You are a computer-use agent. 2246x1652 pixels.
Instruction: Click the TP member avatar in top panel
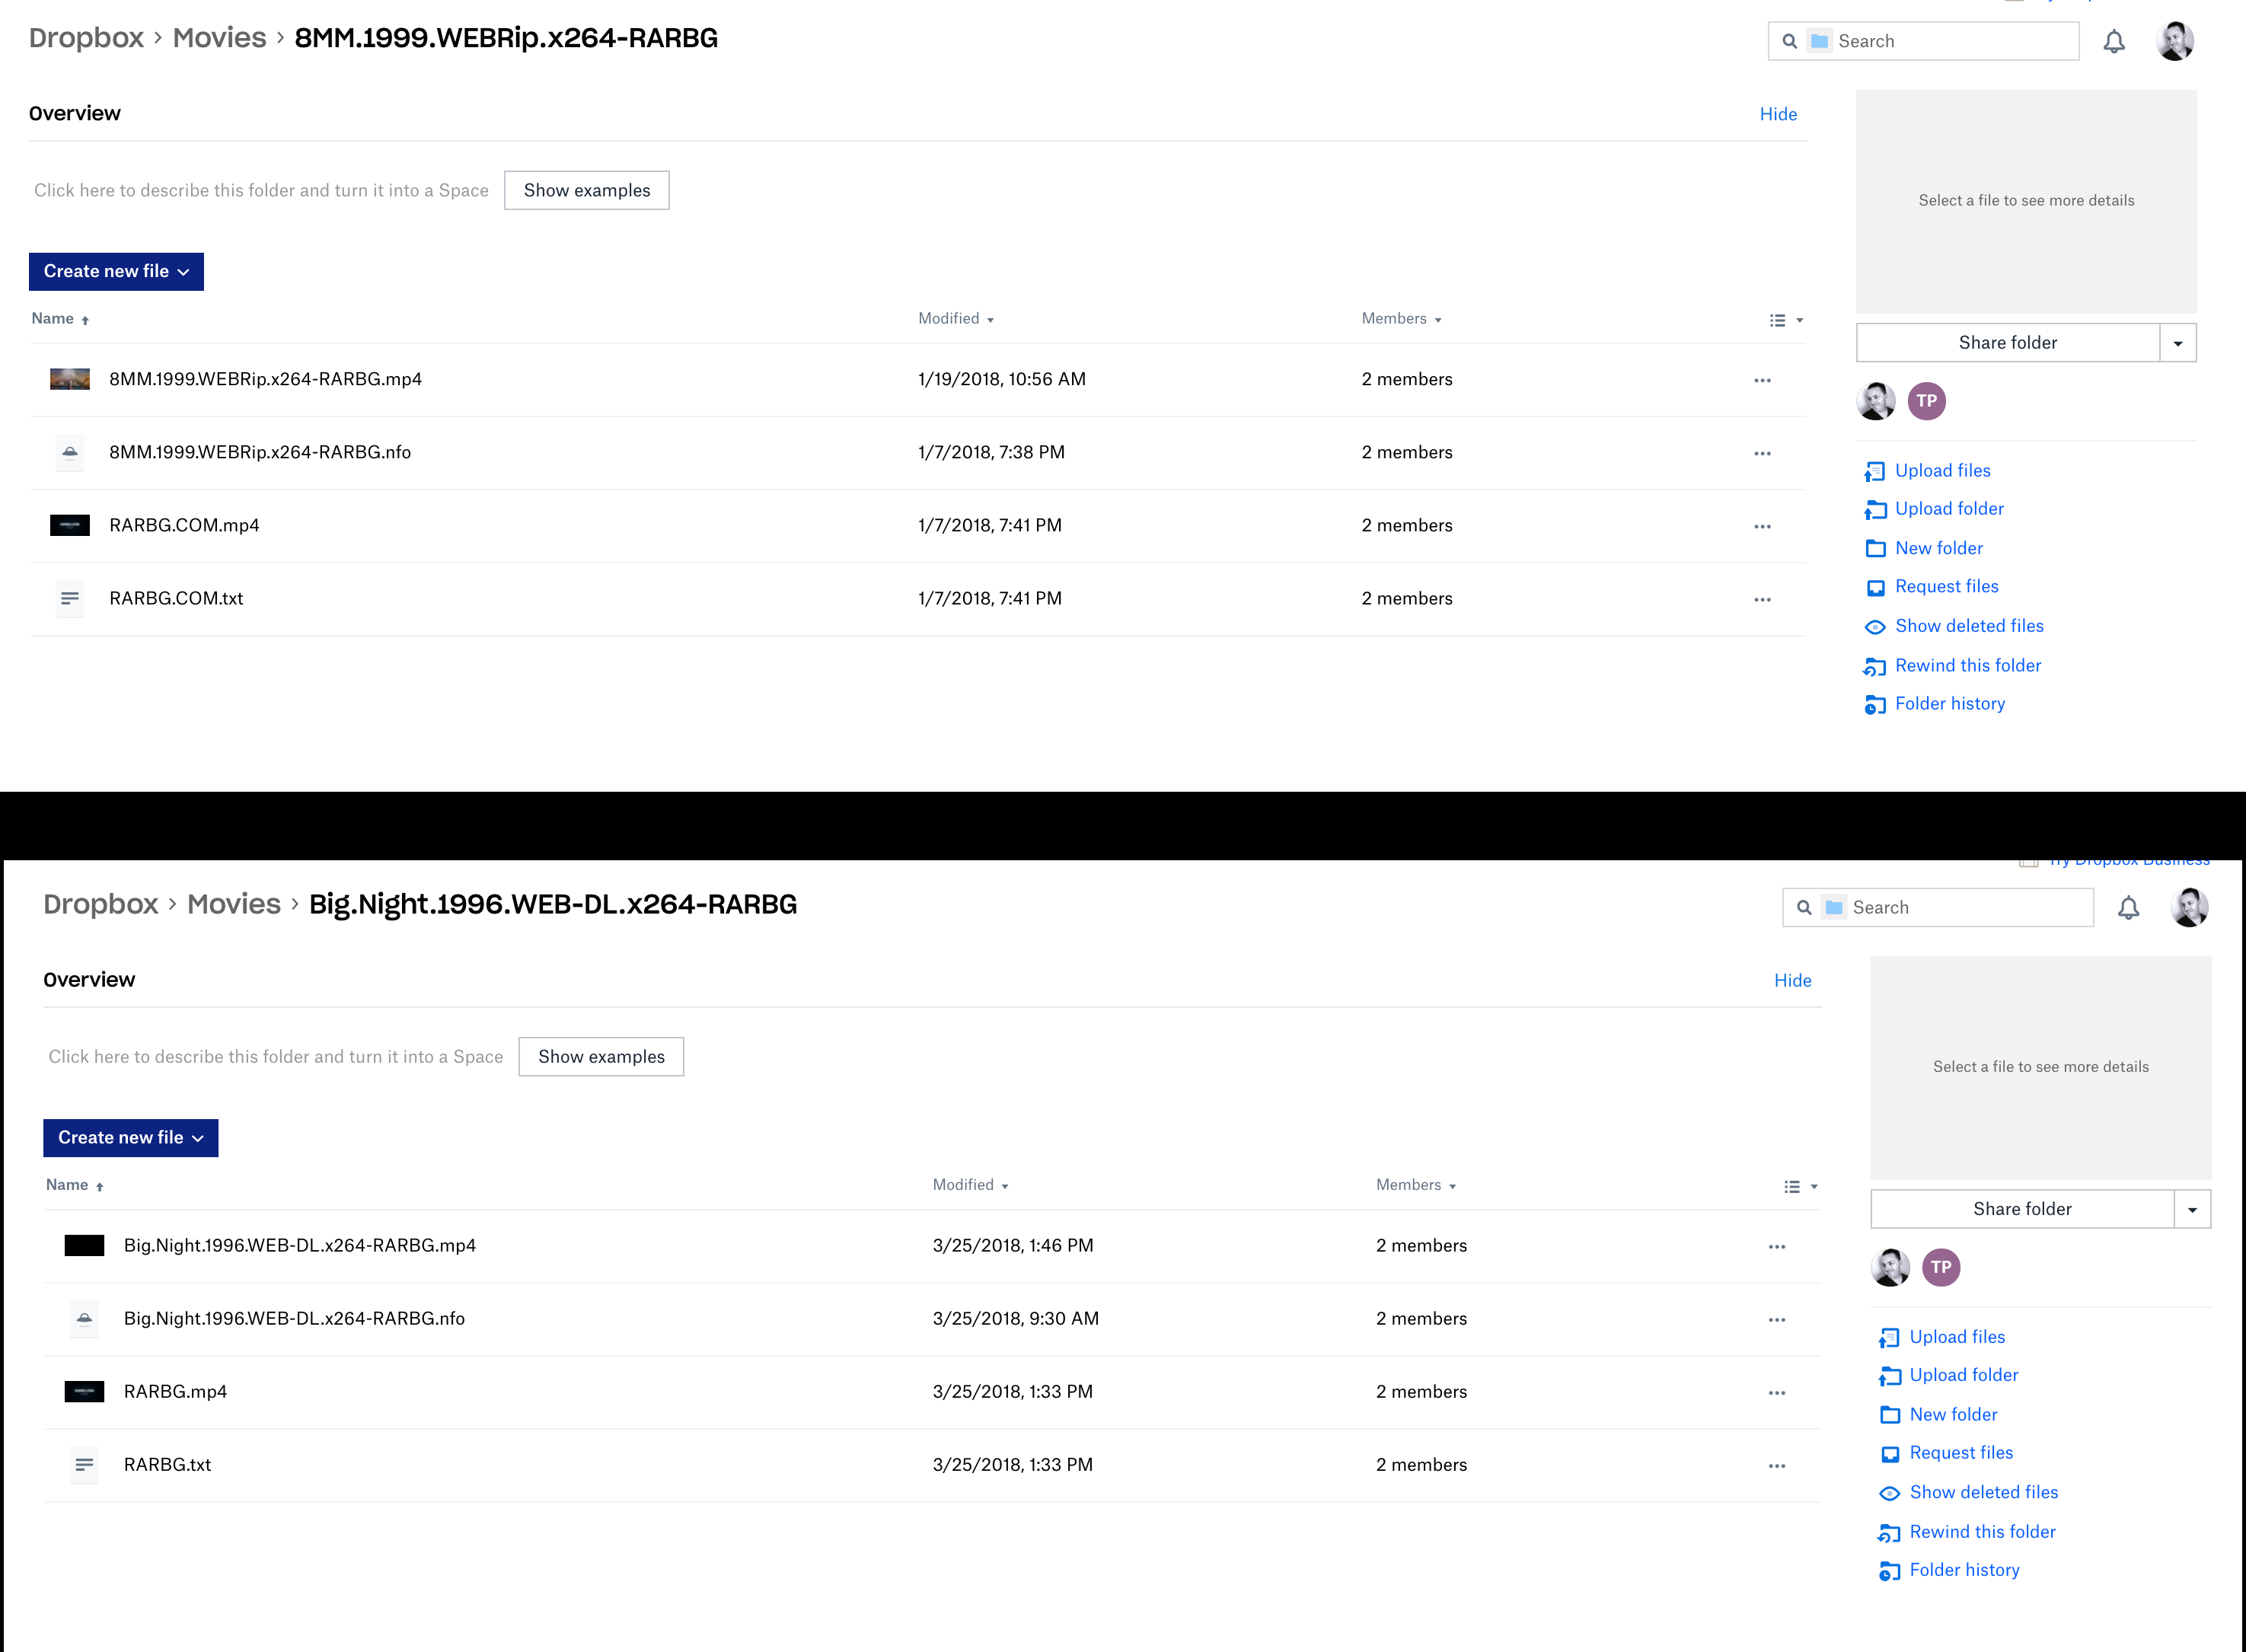[1926, 401]
